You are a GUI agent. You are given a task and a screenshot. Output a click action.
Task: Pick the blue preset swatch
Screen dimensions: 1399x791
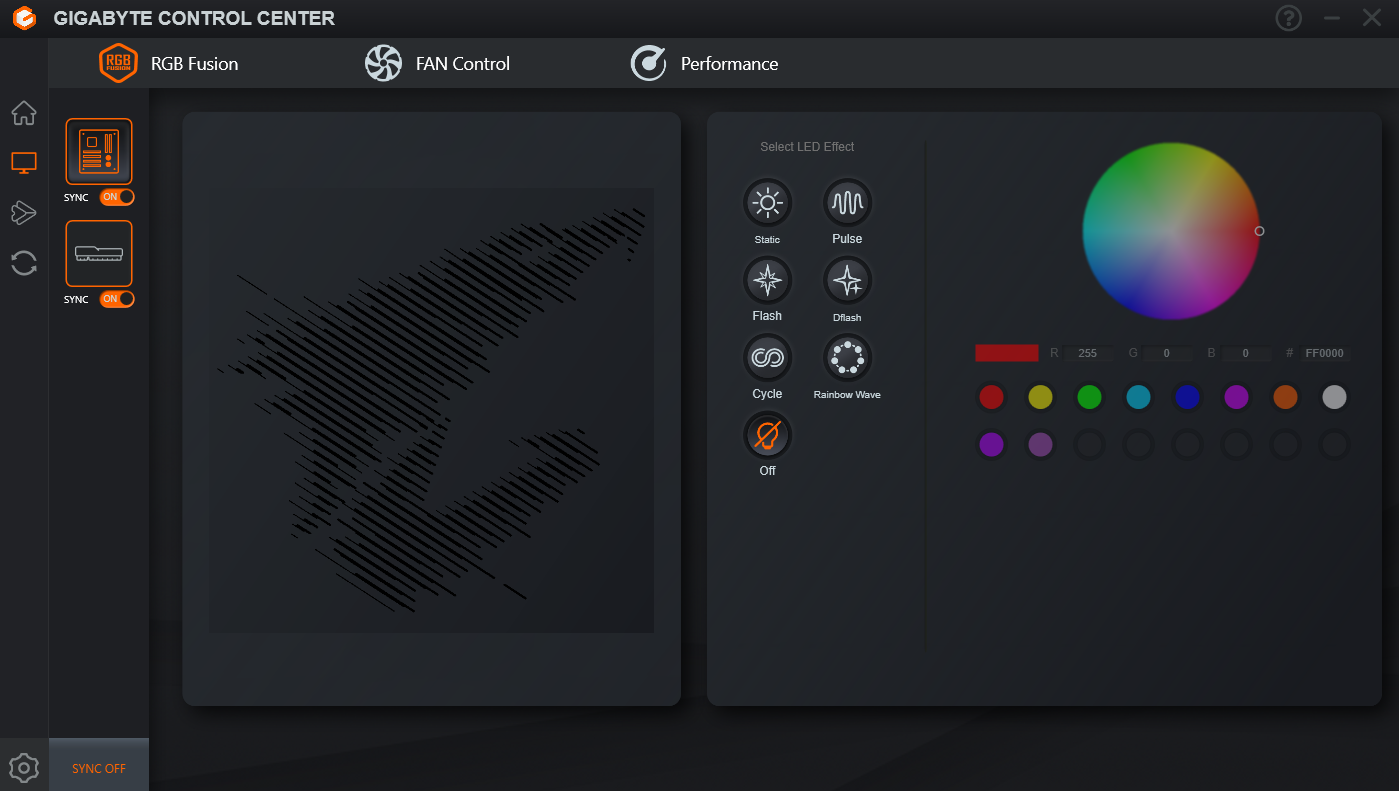1187,397
